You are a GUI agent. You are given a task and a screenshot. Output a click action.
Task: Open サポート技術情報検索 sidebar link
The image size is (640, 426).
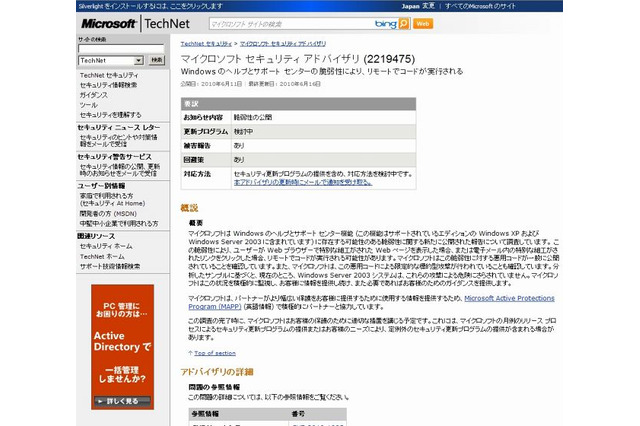(x=110, y=266)
